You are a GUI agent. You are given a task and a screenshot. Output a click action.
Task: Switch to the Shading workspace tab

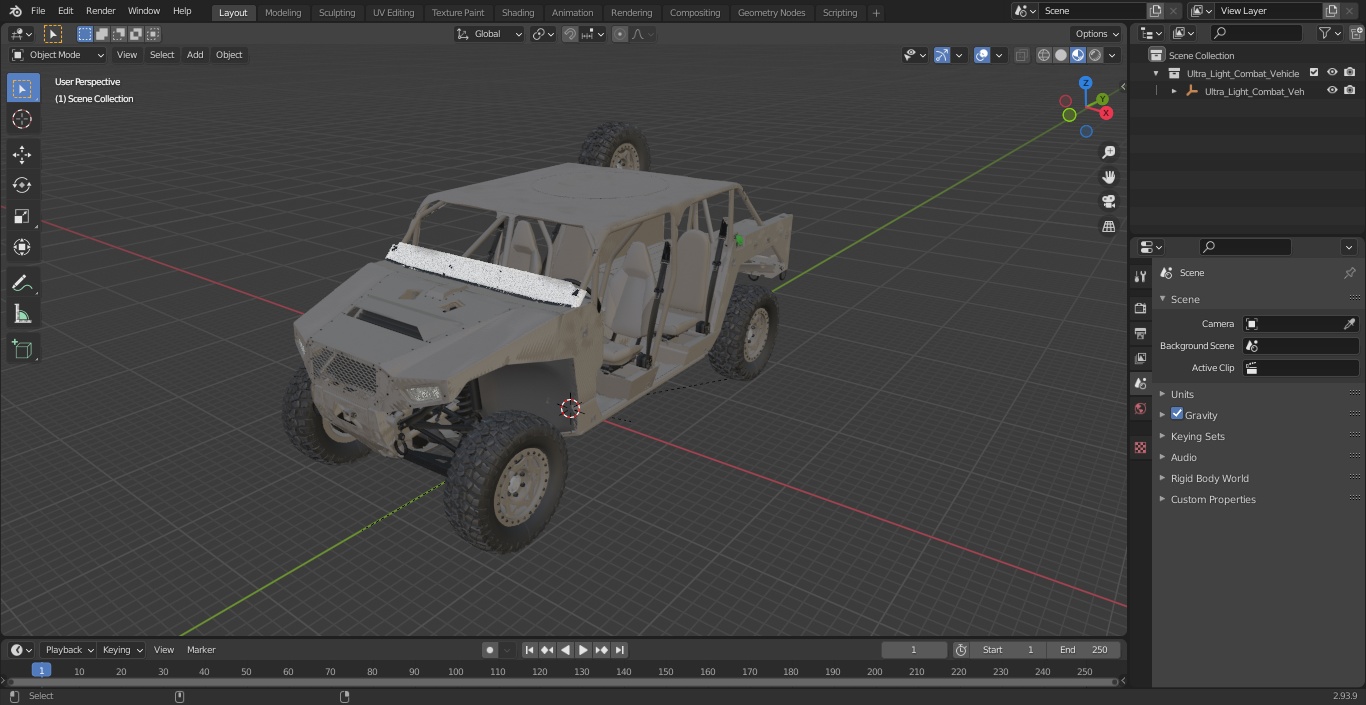click(x=518, y=12)
